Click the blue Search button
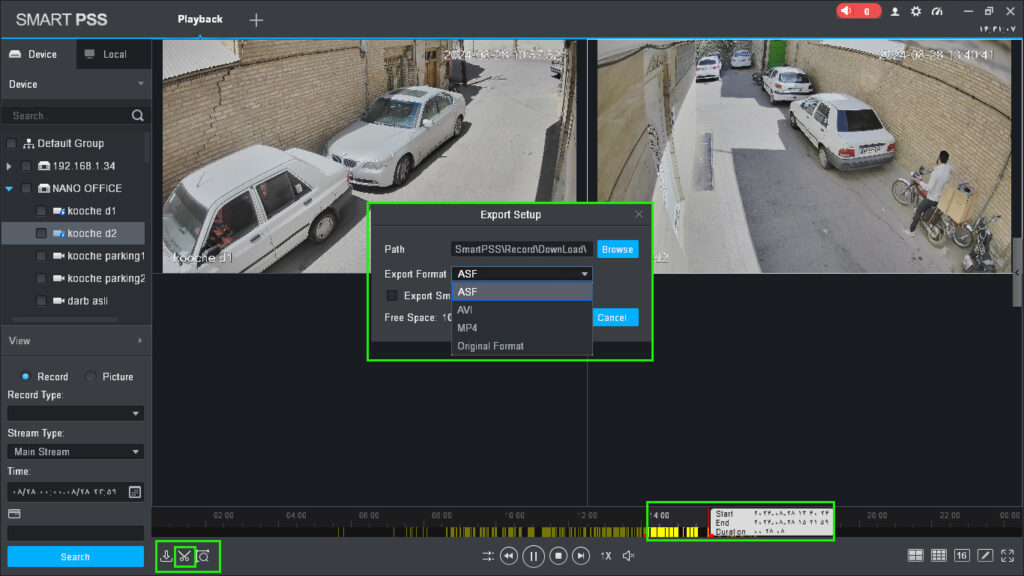 [x=75, y=557]
